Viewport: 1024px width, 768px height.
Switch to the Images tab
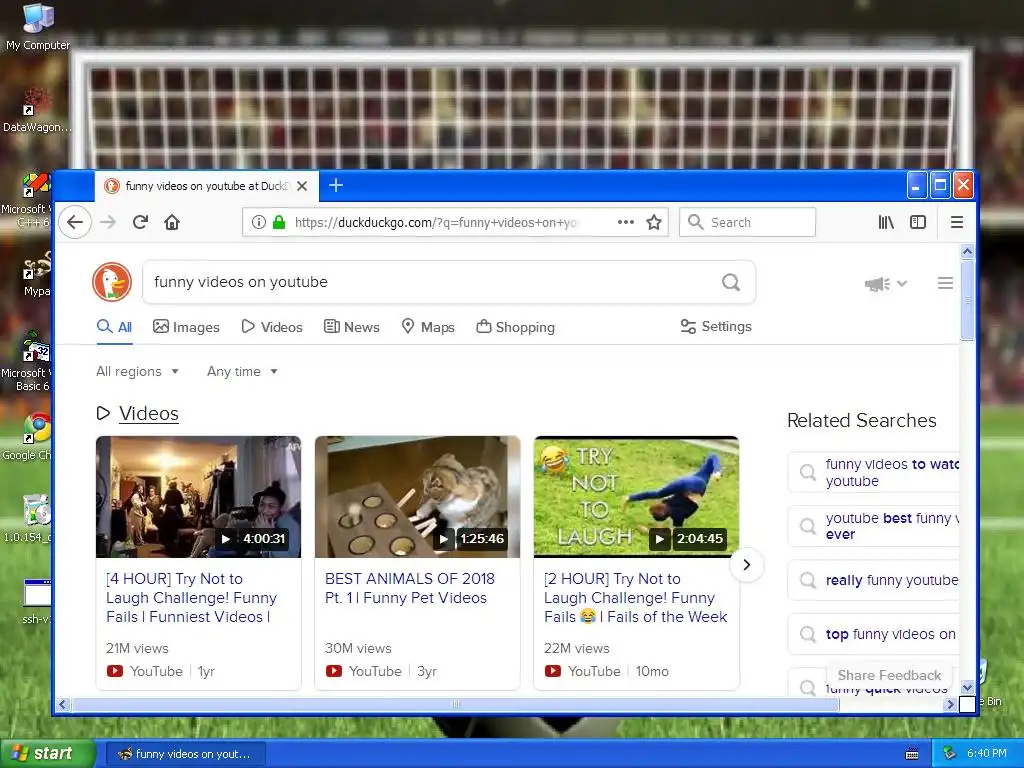click(x=186, y=327)
